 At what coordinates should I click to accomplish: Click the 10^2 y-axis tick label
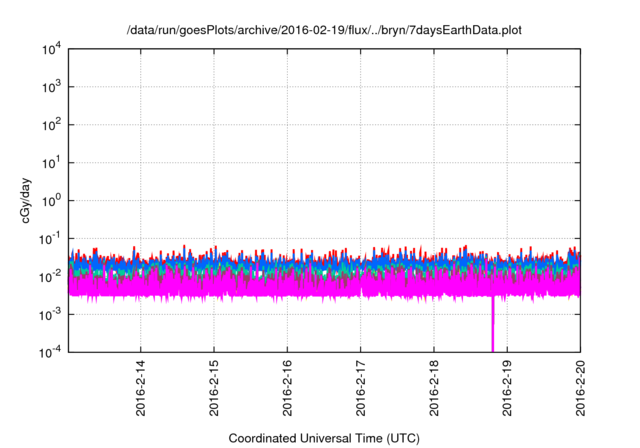coord(51,125)
